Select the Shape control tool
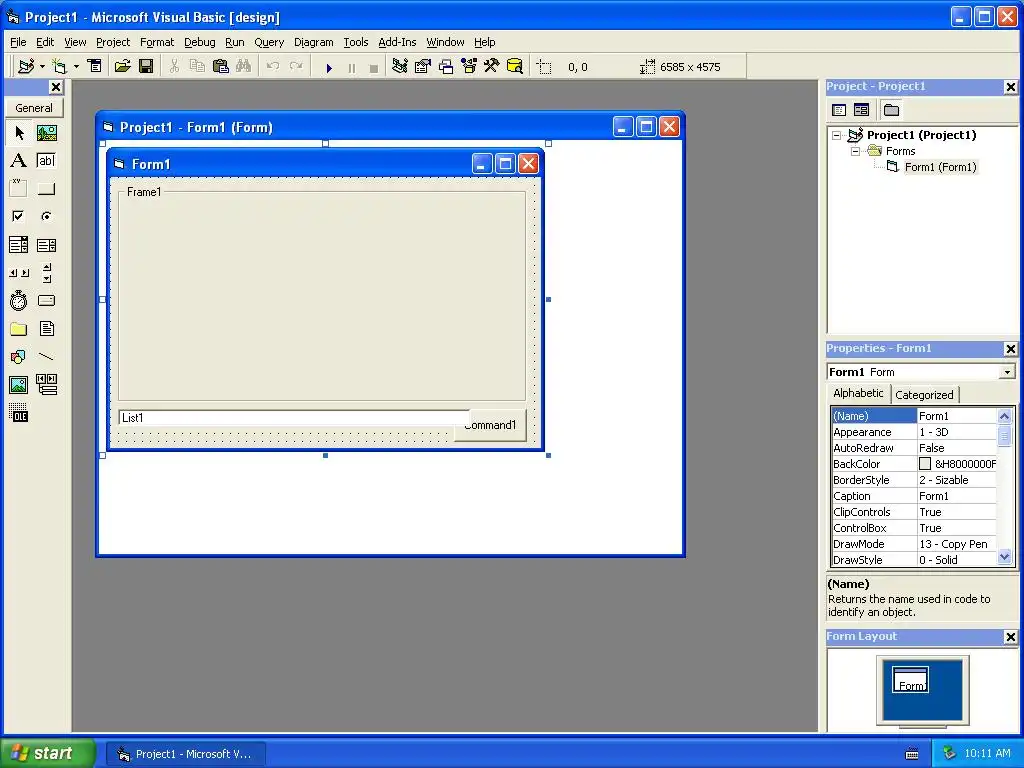Screen dimensions: 1024x768 pyautogui.click(x=19, y=357)
